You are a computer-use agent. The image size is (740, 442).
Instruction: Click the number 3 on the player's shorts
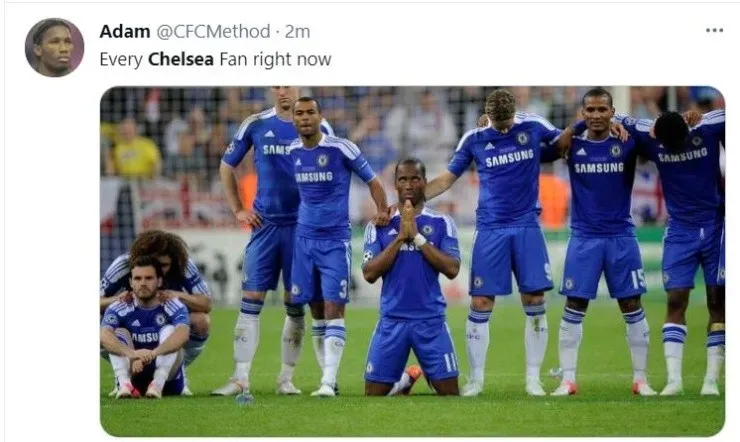pos(343,289)
